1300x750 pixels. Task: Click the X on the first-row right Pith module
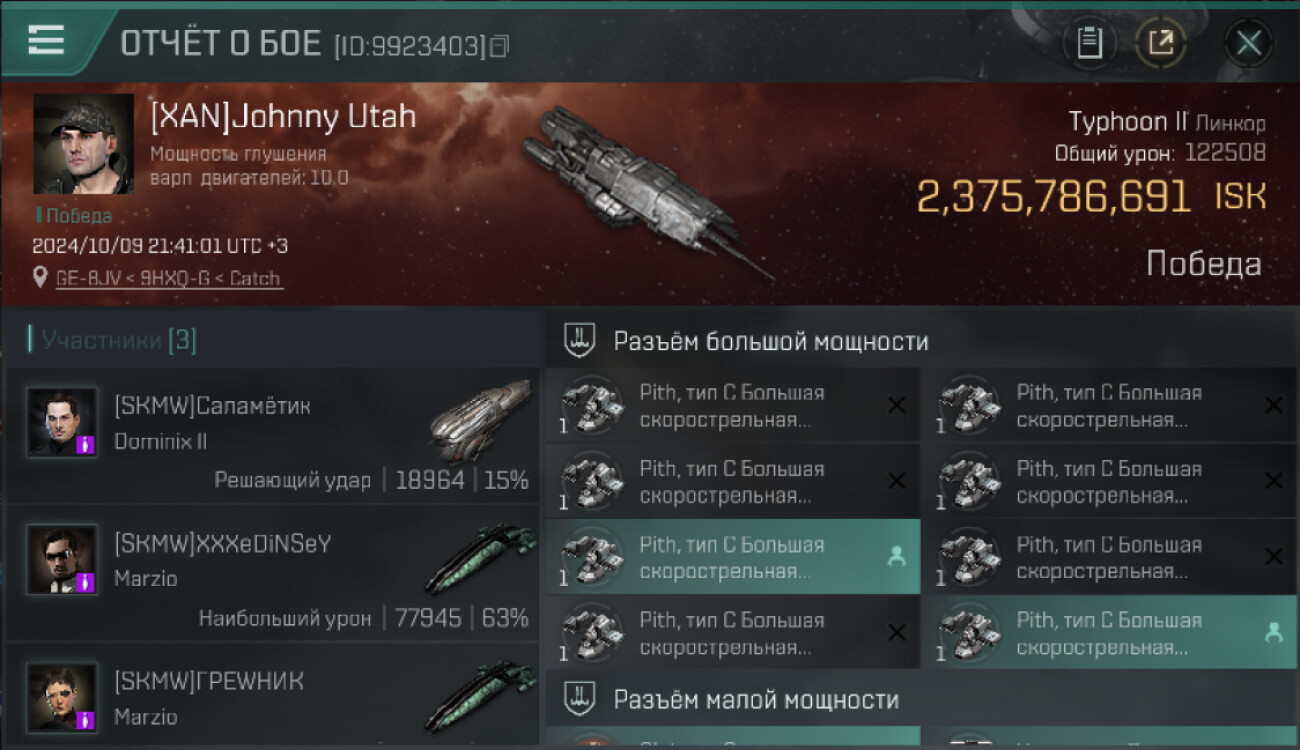pyautogui.click(x=1273, y=406)
